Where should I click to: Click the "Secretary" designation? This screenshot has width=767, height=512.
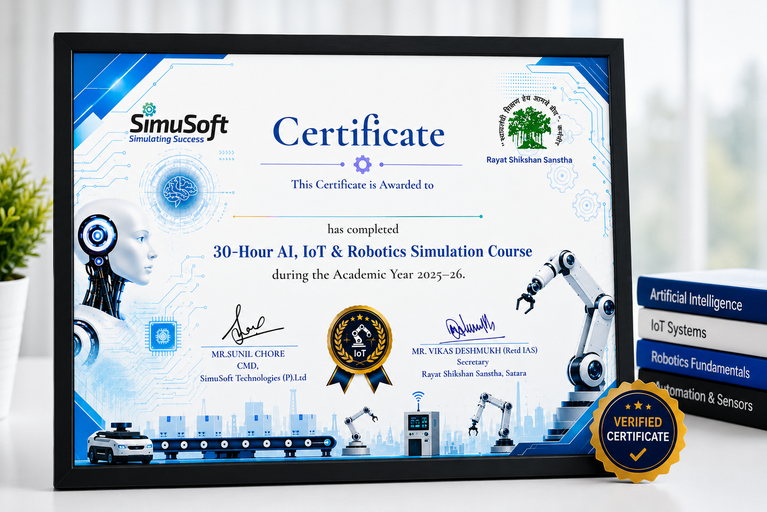(x=473, y=362)
